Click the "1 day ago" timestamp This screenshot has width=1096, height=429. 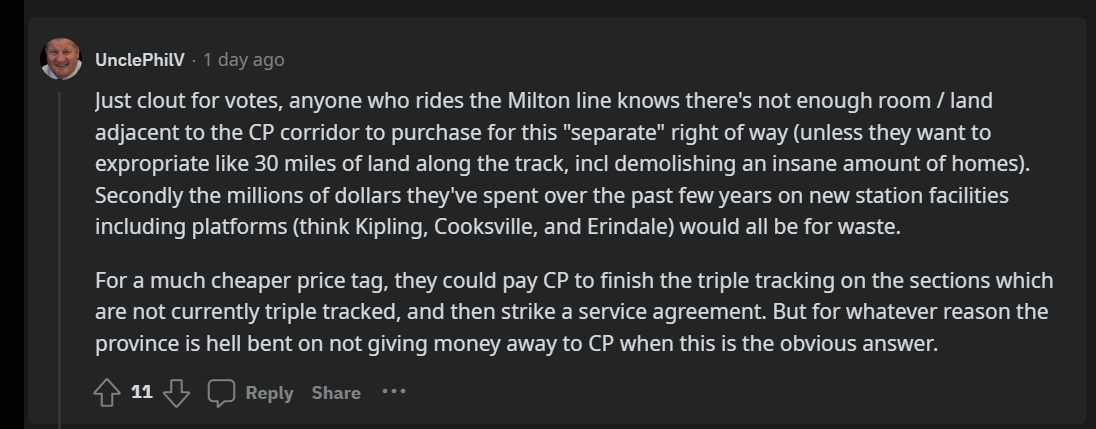click(x=243, y=60)
